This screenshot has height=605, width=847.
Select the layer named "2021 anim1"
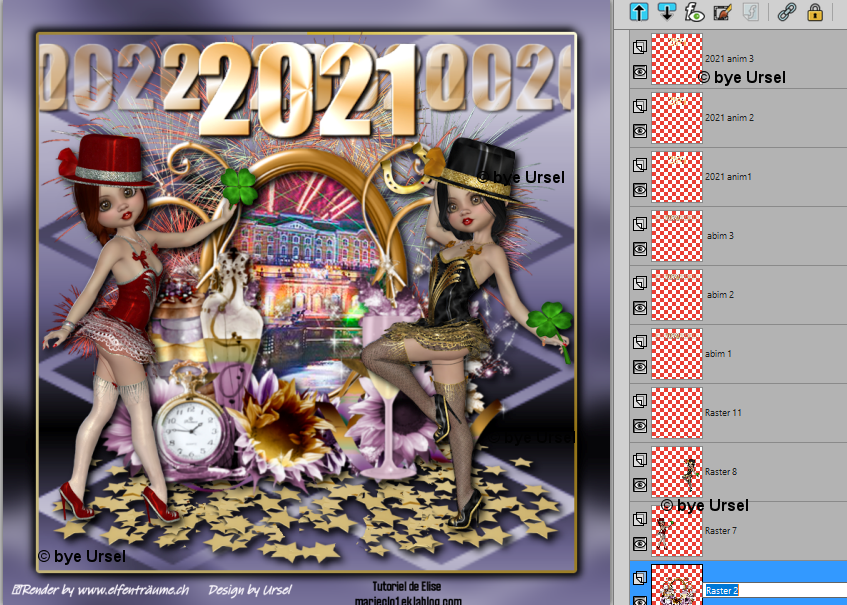pos(728,176)
